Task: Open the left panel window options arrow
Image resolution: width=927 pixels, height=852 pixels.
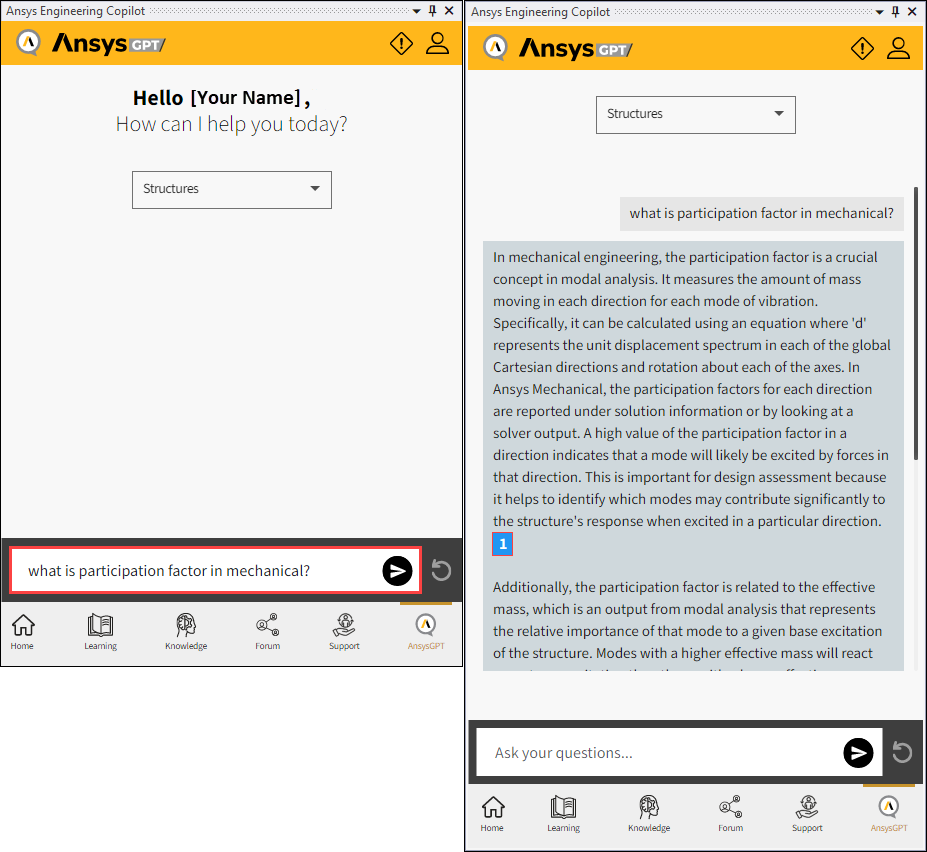Action: [417, 11]
